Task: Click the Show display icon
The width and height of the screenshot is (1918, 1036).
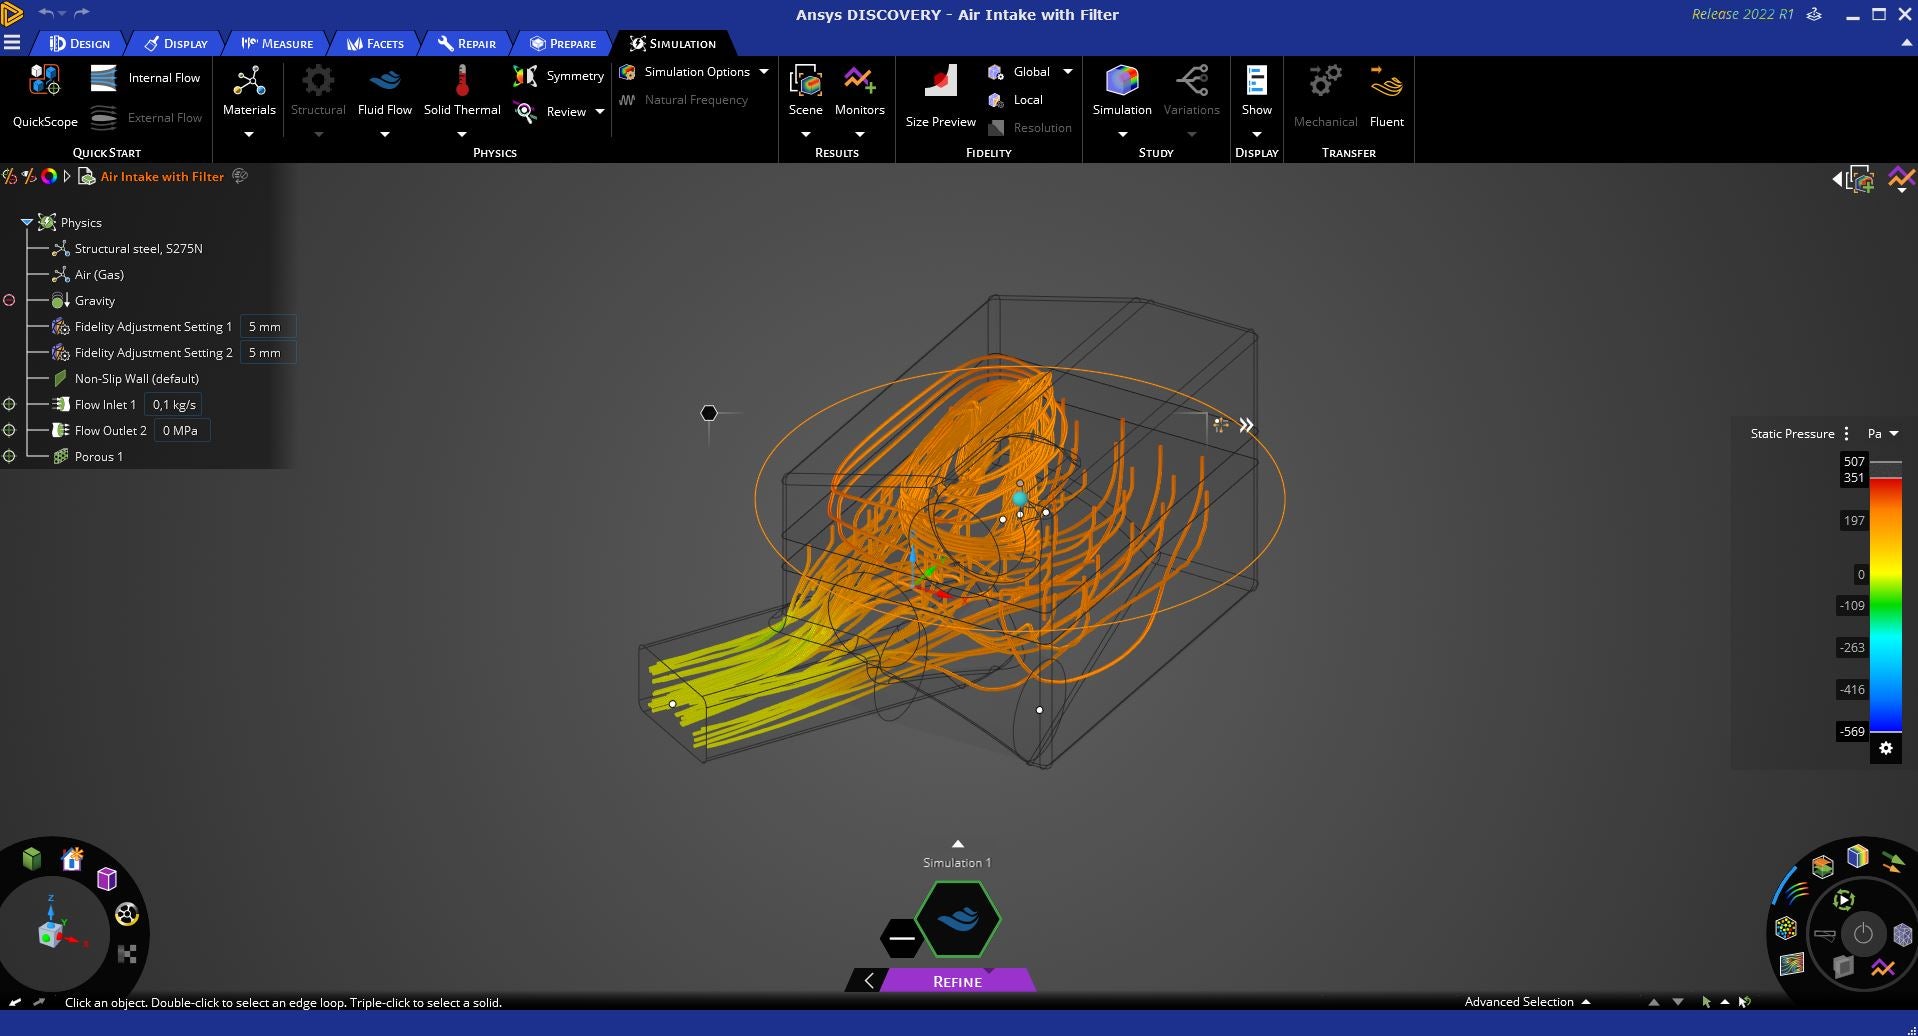Action: click(x=1256, y=81)
